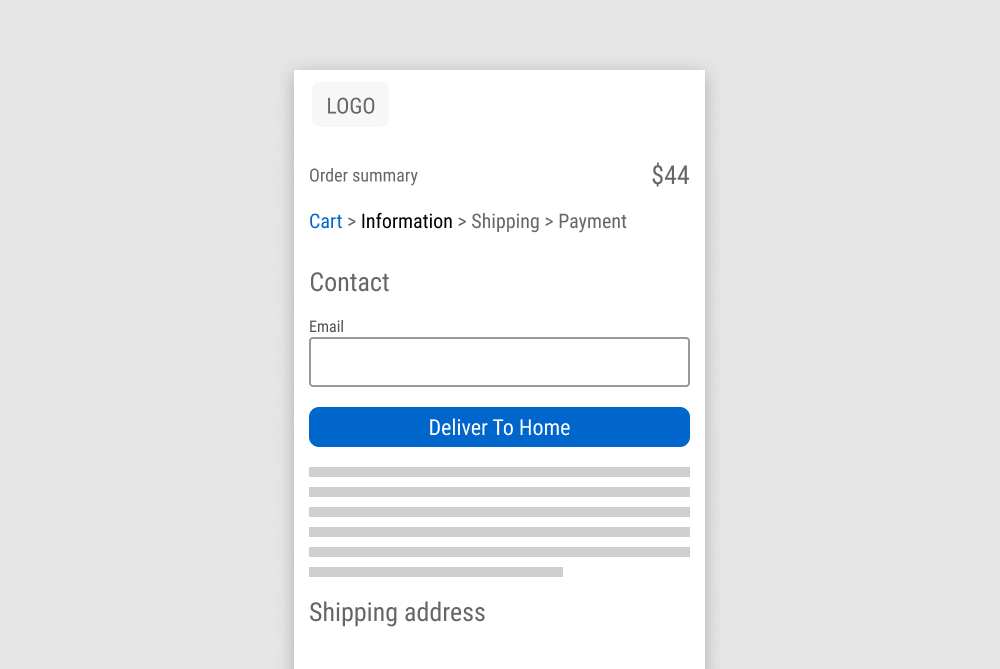1000x669 pixels.
Task: Click the Email field label
Action: [326, 327]
